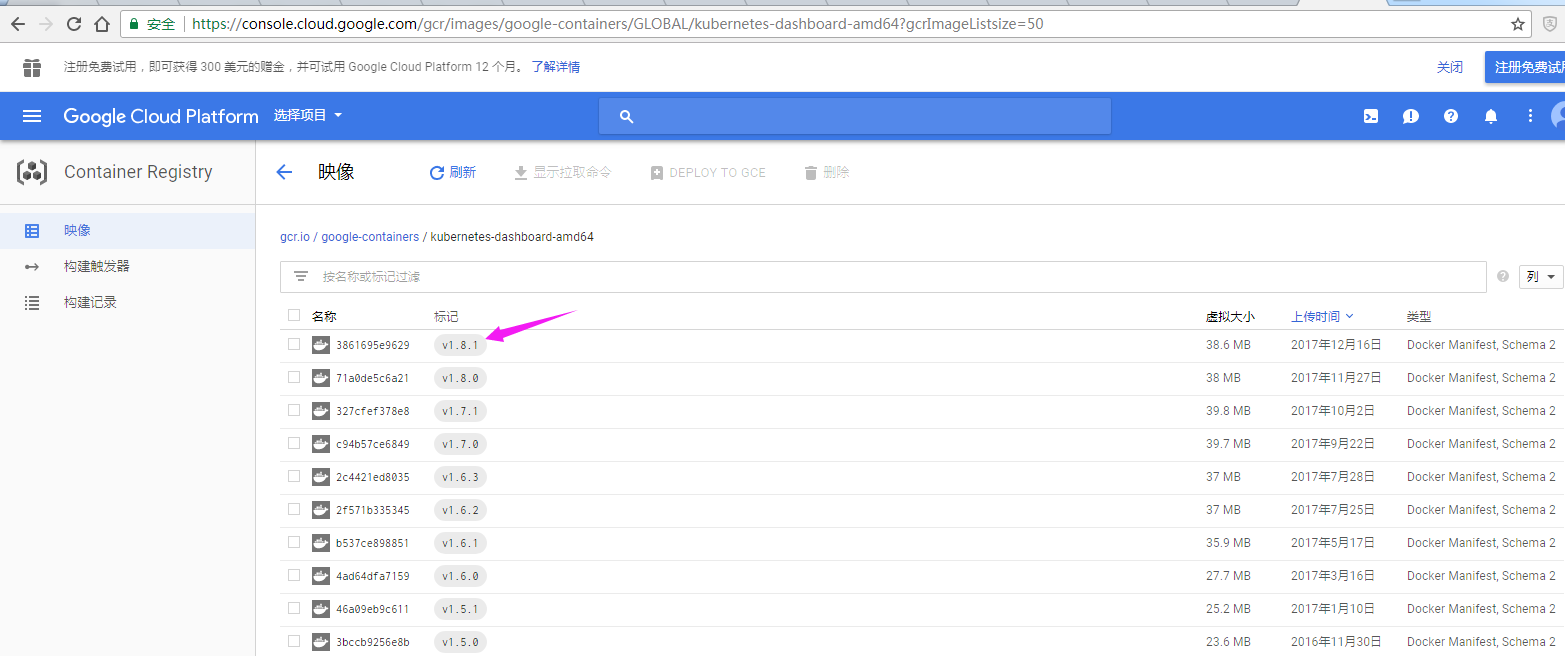Screen dimensions: 1565x656
Task: Sort by 上传时间 column header
Action: tap(1322, 316)
